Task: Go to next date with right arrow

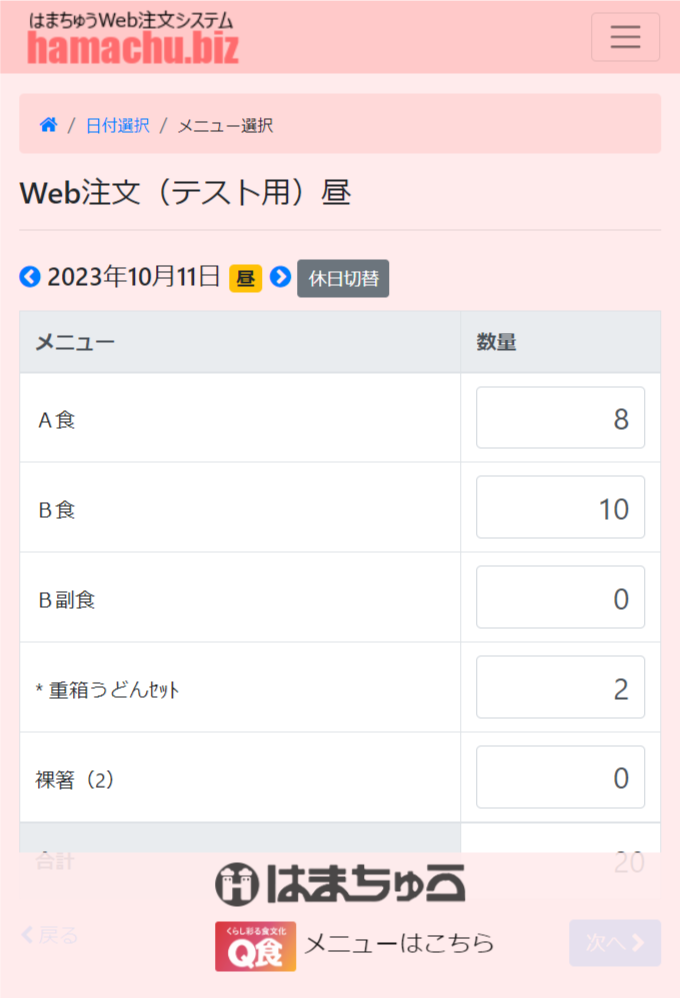Action: click(280, 277)
